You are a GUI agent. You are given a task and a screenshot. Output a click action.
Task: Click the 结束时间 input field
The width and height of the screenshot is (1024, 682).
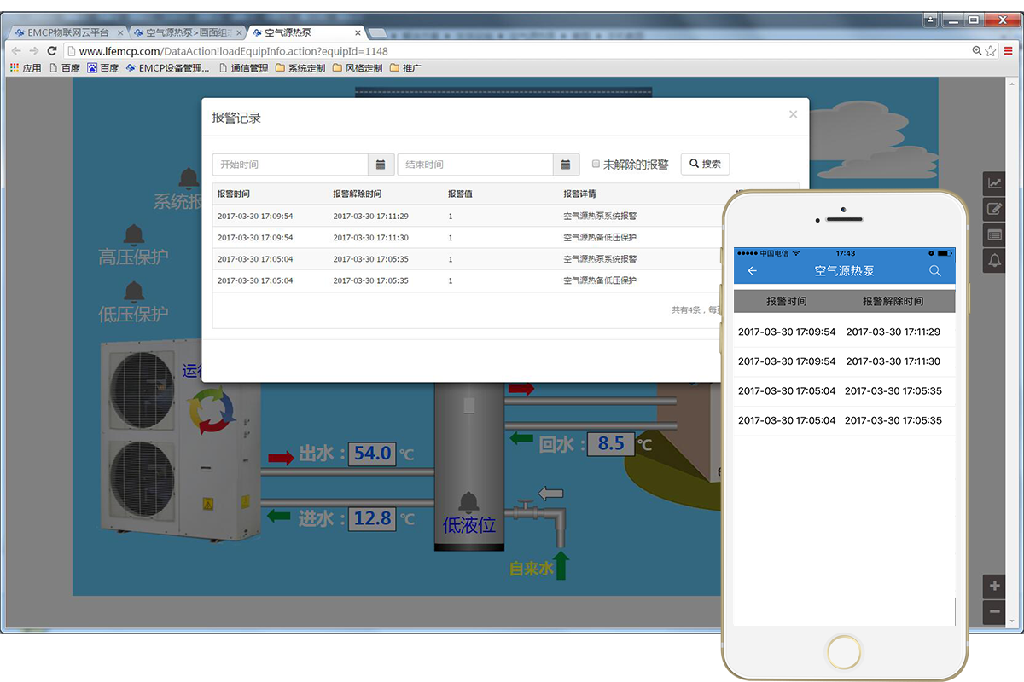click(x=475, y=165)
